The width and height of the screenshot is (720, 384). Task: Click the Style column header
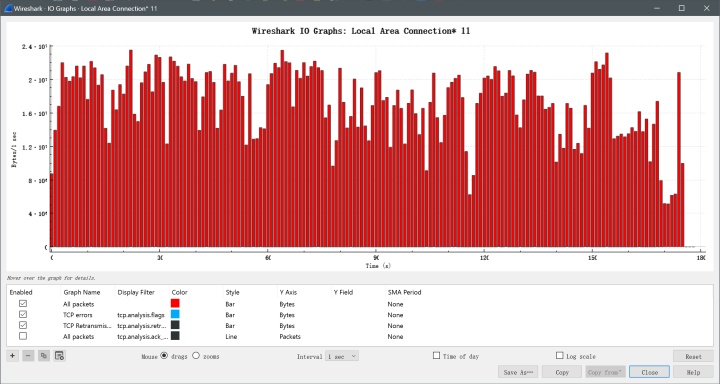pos(232,292)
